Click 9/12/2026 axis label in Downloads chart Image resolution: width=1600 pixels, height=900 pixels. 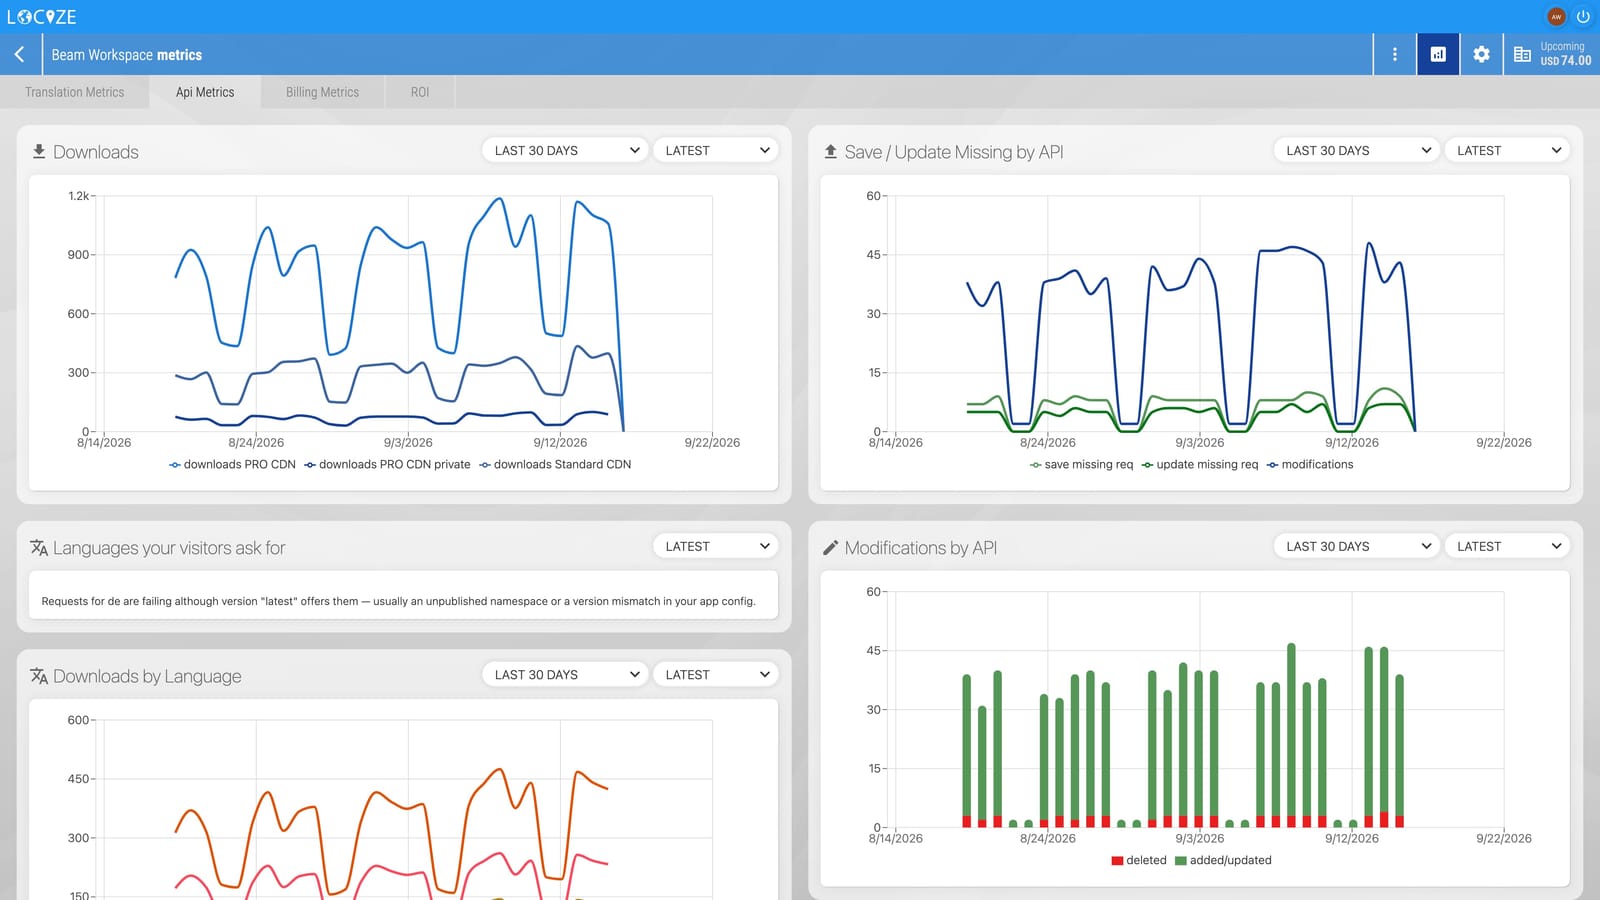(x=560, y=443)
